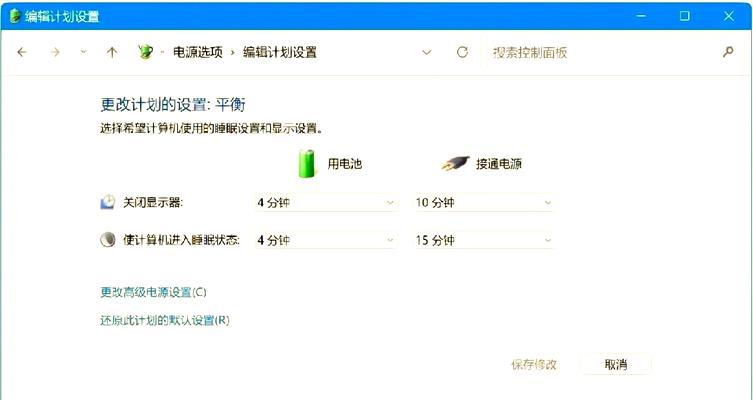753x400 pixels.
Task: Click the power plug icon
Action: coord(455,163)
